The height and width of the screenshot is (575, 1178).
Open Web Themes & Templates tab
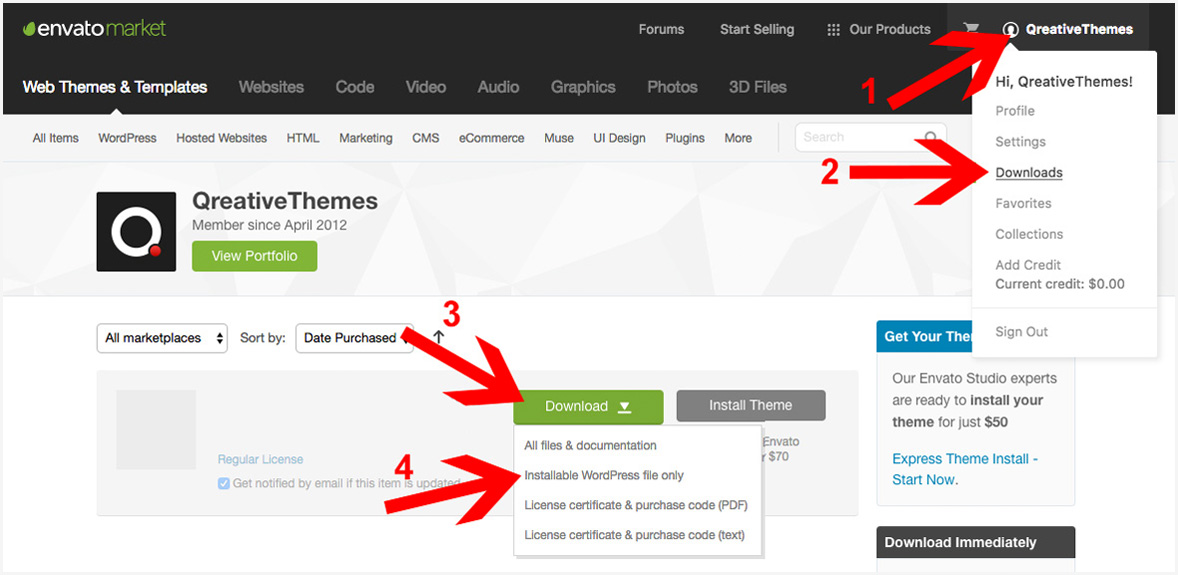(x=115, y=87)
